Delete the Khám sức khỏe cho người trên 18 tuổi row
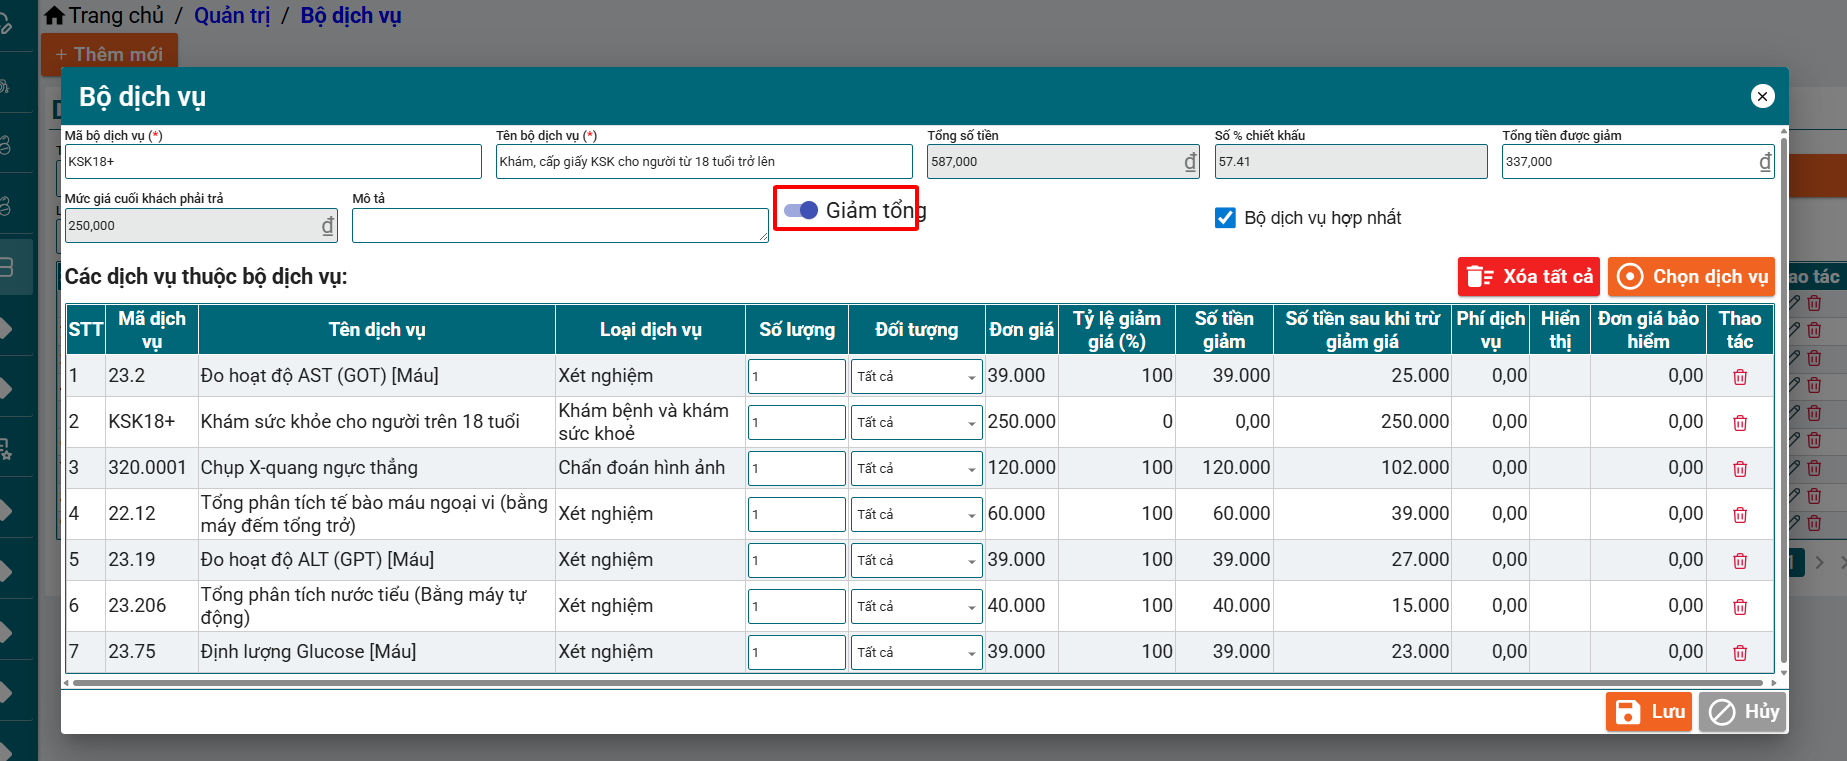Screen dimensions: 1847x761 pyautogui.click(x=1740, y=423)
